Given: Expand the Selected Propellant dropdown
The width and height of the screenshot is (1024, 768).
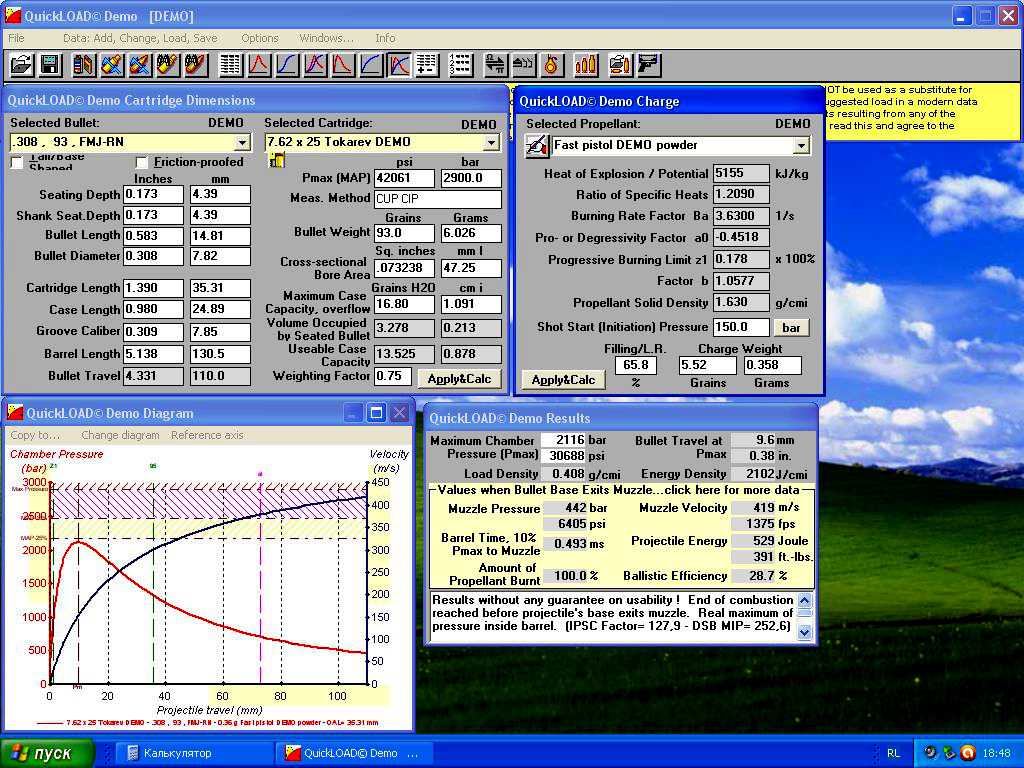Looking at the screenshot, I should (x=800, y=146).
